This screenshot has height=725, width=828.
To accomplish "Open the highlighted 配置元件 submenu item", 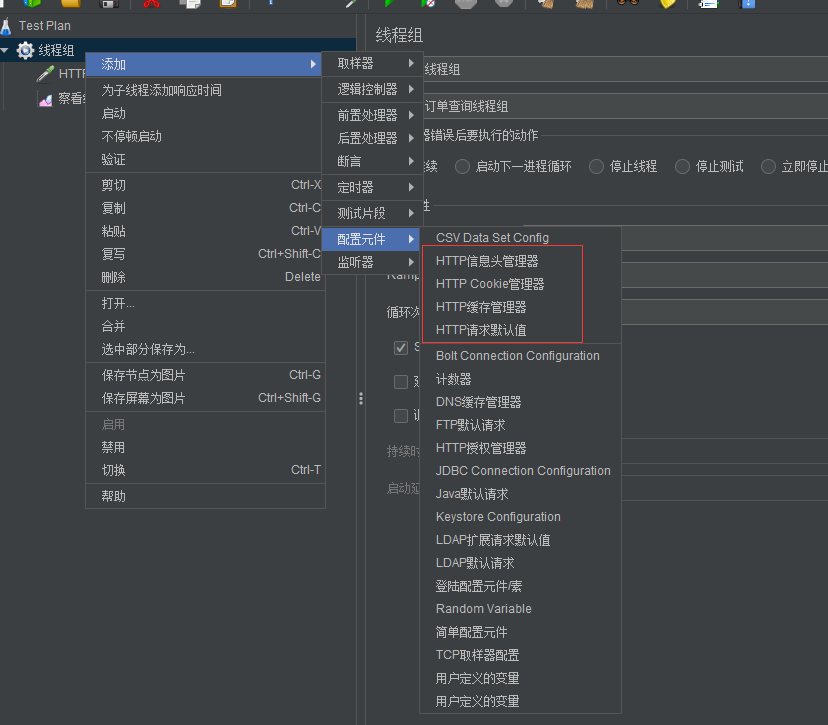I will tap(371, 239).
